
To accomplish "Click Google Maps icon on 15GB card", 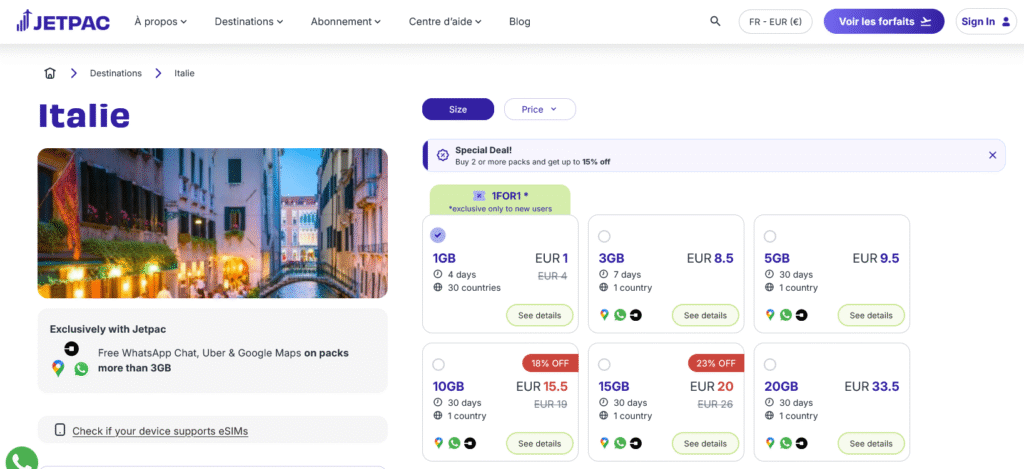I will pyautogui.click(x=604, y=443).
